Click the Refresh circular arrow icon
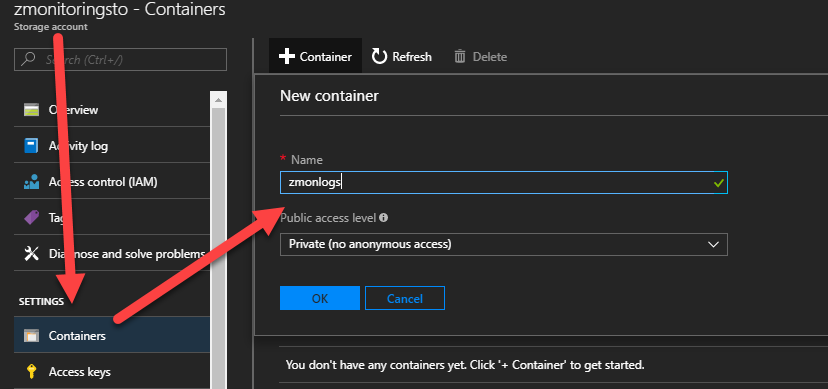This screenshot has height=389, width=828. coord(380,56)
